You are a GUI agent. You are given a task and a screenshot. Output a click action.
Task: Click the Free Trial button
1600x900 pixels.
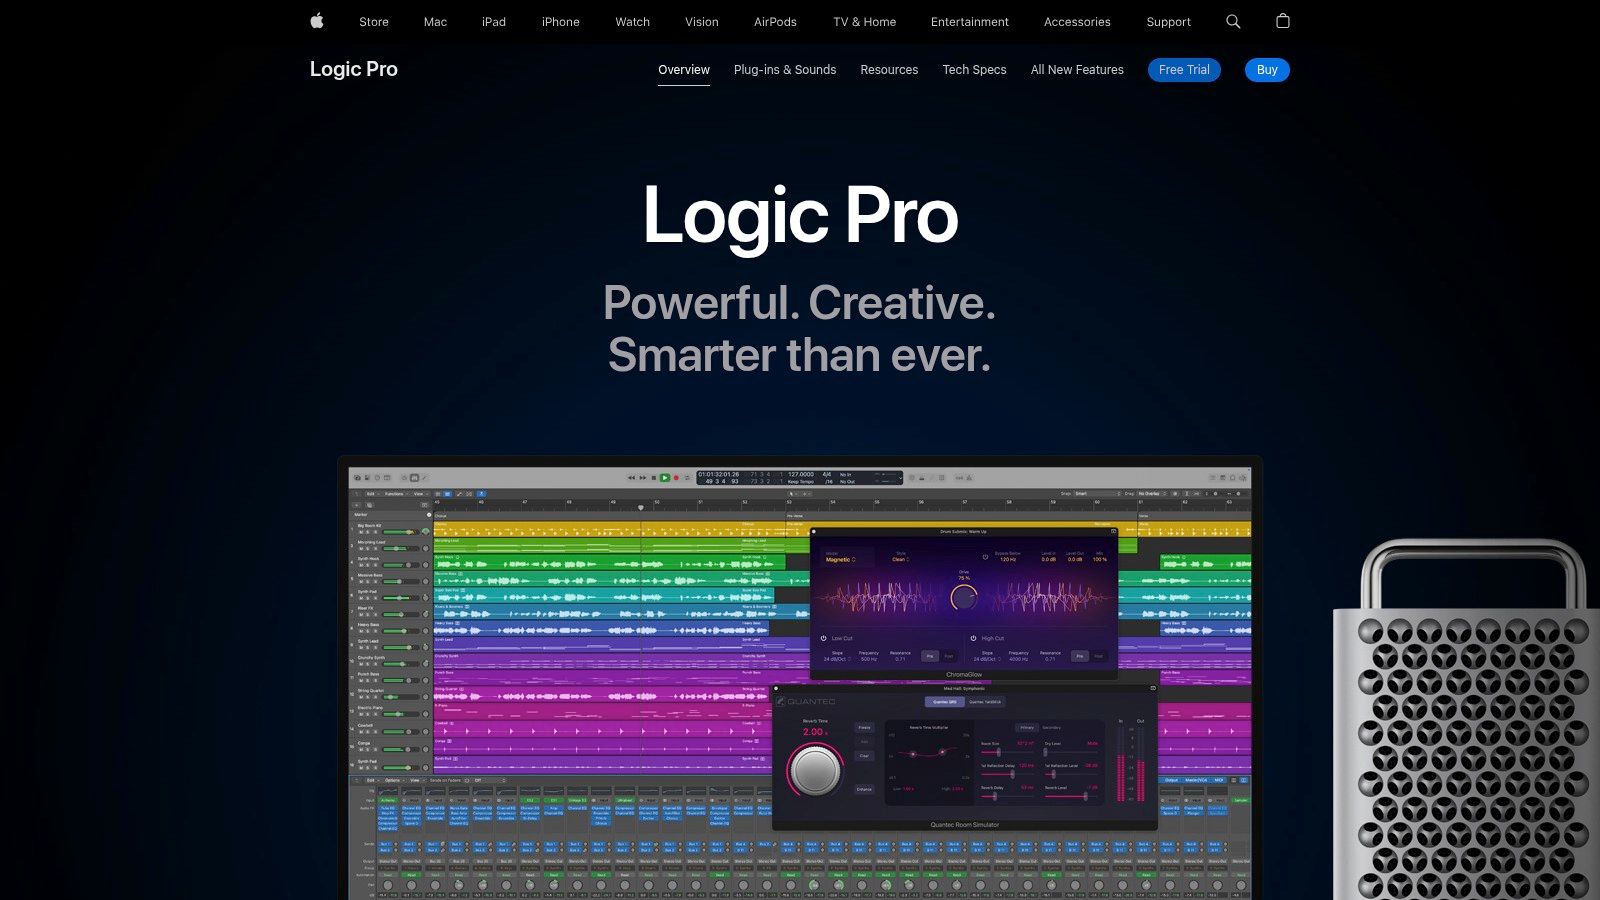pyautogui.click(x=1184, y=70)
